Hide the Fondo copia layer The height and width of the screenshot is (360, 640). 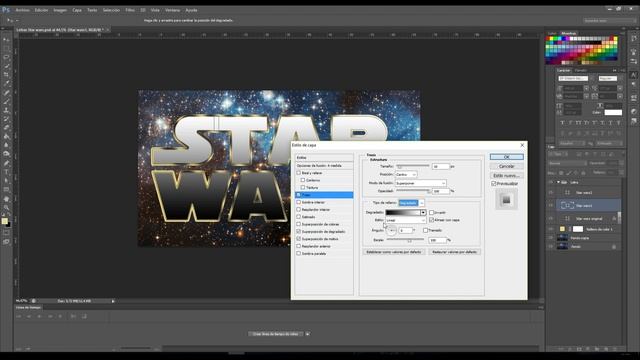tap(551, 238)
